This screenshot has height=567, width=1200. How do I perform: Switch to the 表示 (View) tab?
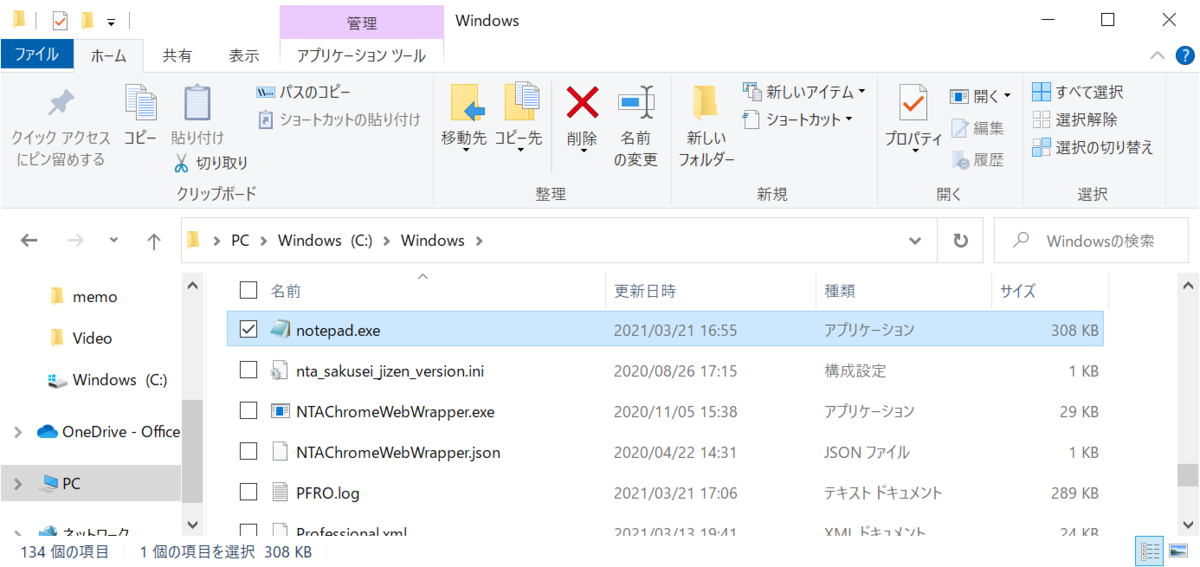coord(244,56)
